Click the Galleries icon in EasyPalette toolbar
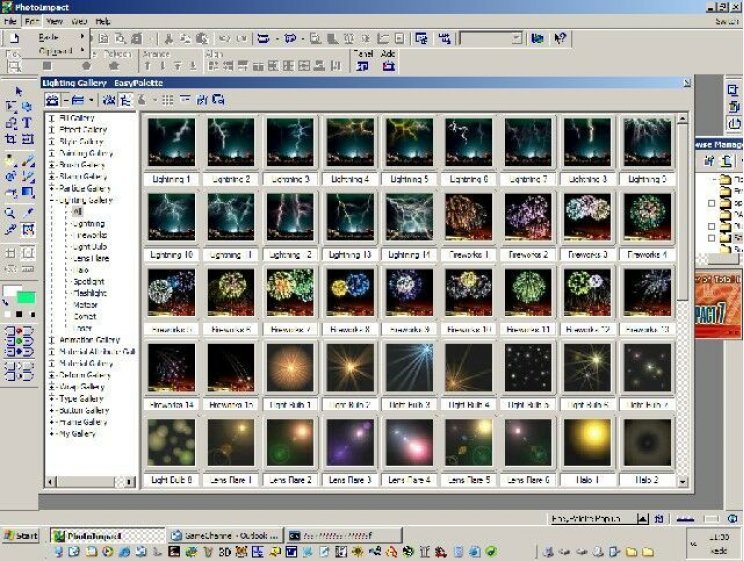The image size is (744, 561). [53, 100]
